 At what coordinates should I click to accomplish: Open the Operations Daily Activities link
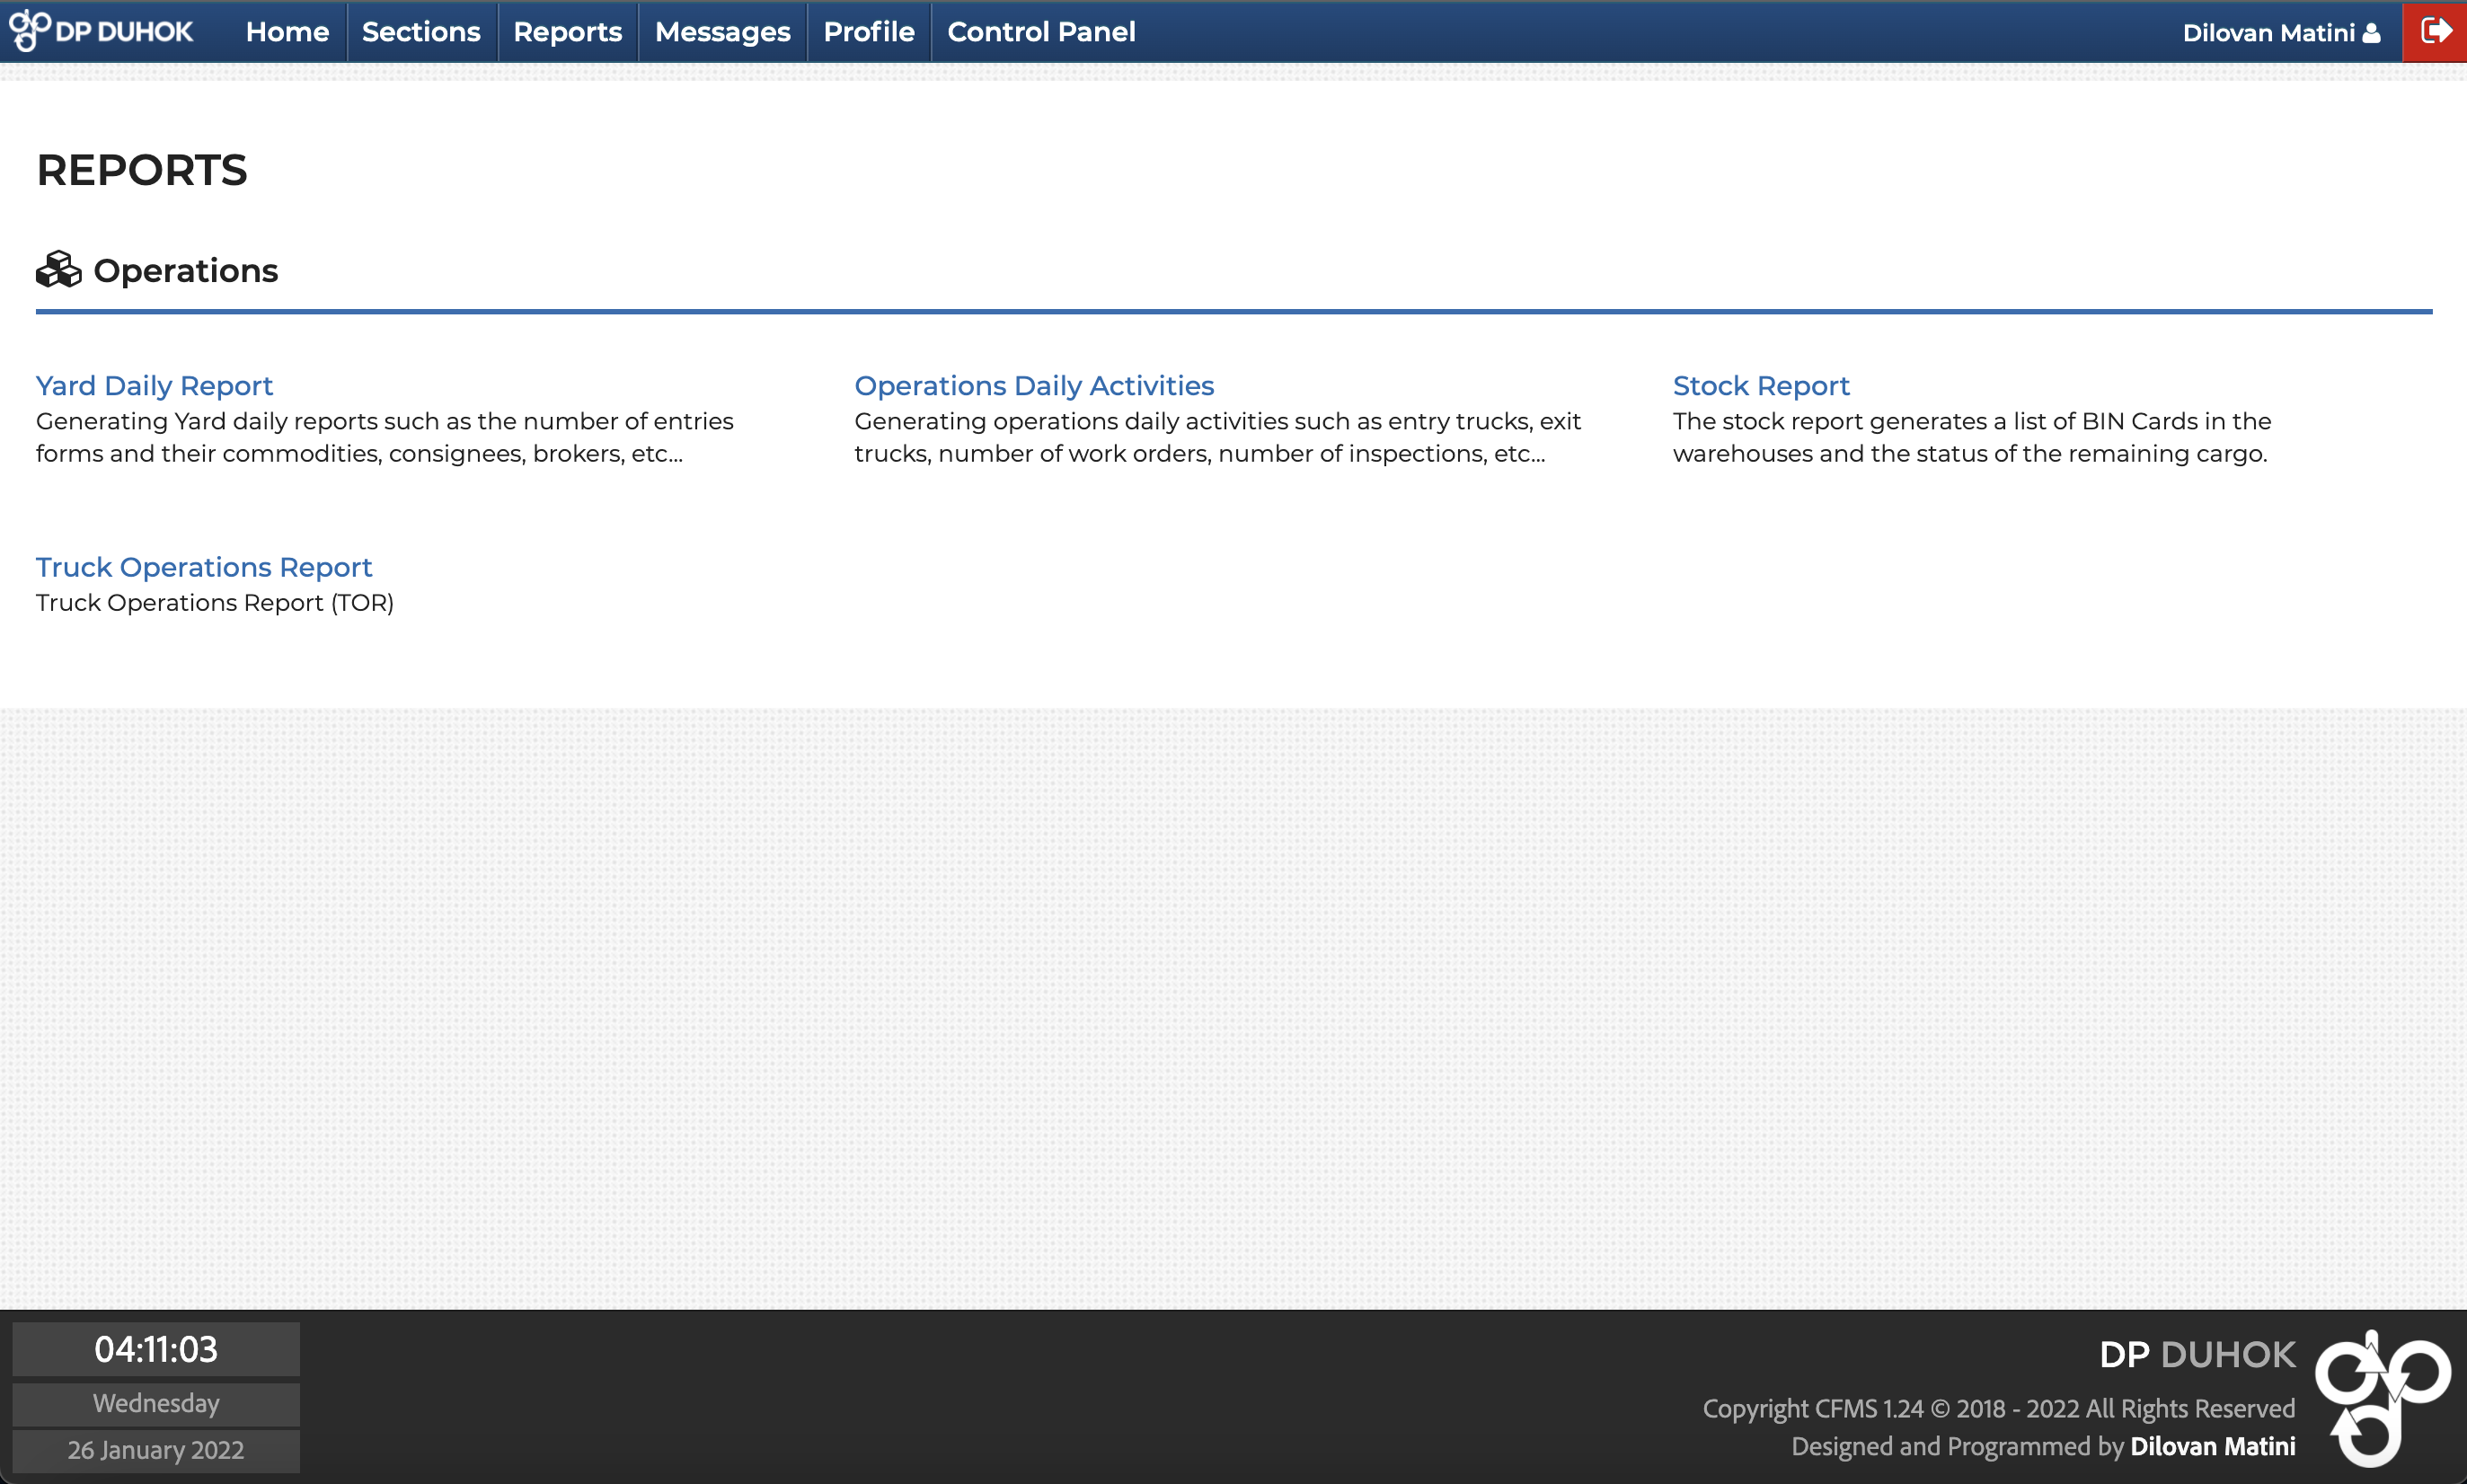pyautogui.click(x=1034, y=386)
